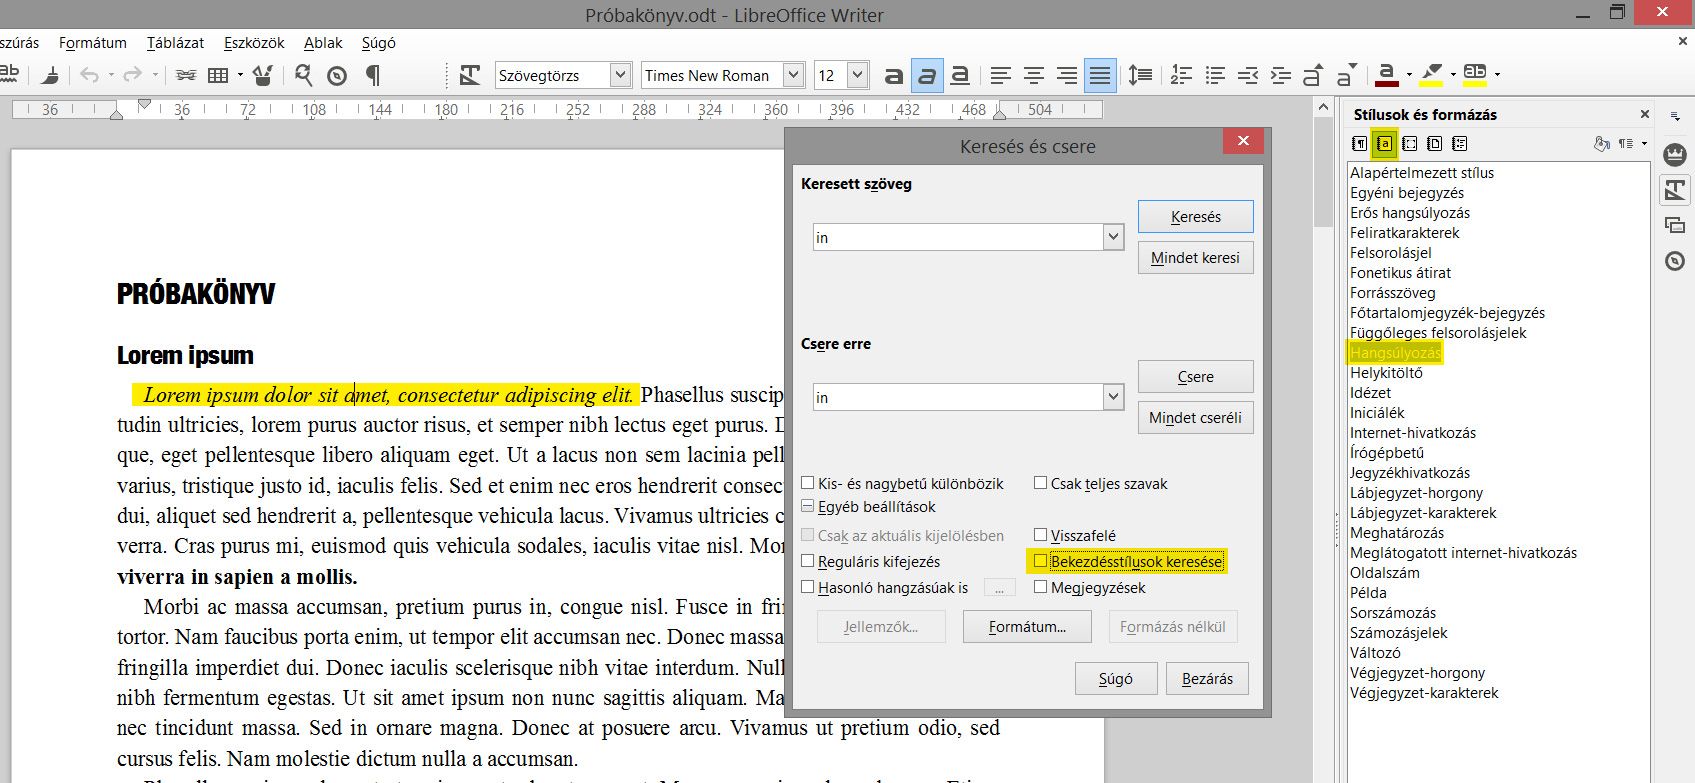Check 'Megjegyzések' option
1695x783 pixels.
tap(1040, 587)
